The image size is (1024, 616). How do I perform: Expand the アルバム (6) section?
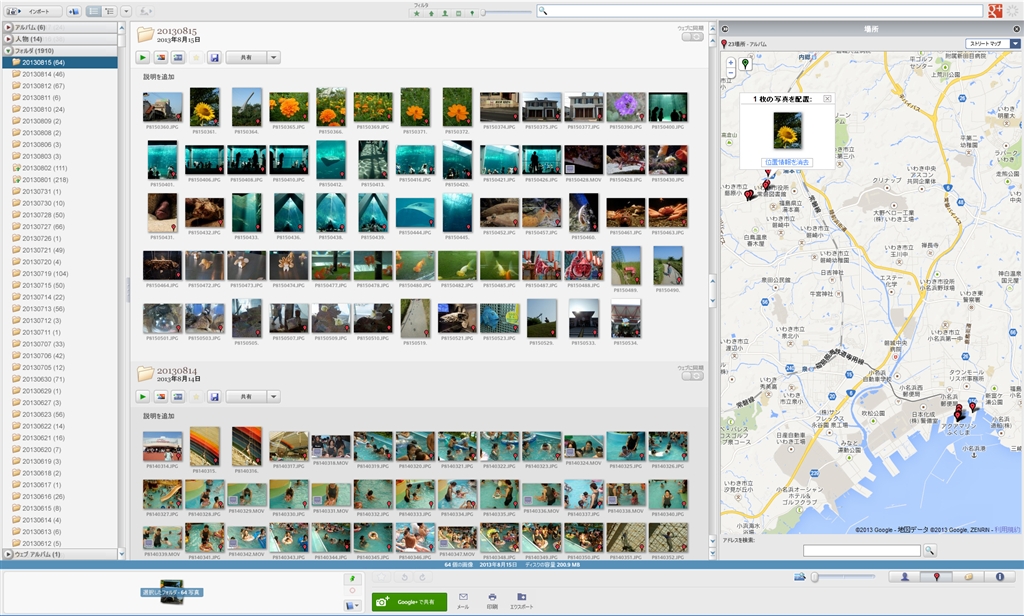[x=7, y=27]
